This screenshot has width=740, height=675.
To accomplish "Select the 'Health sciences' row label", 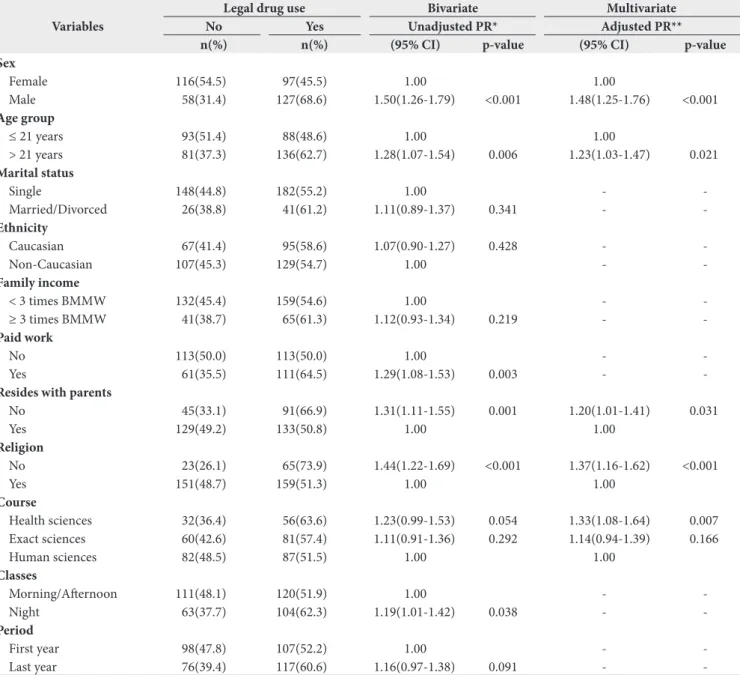I will tap(50, 521).
